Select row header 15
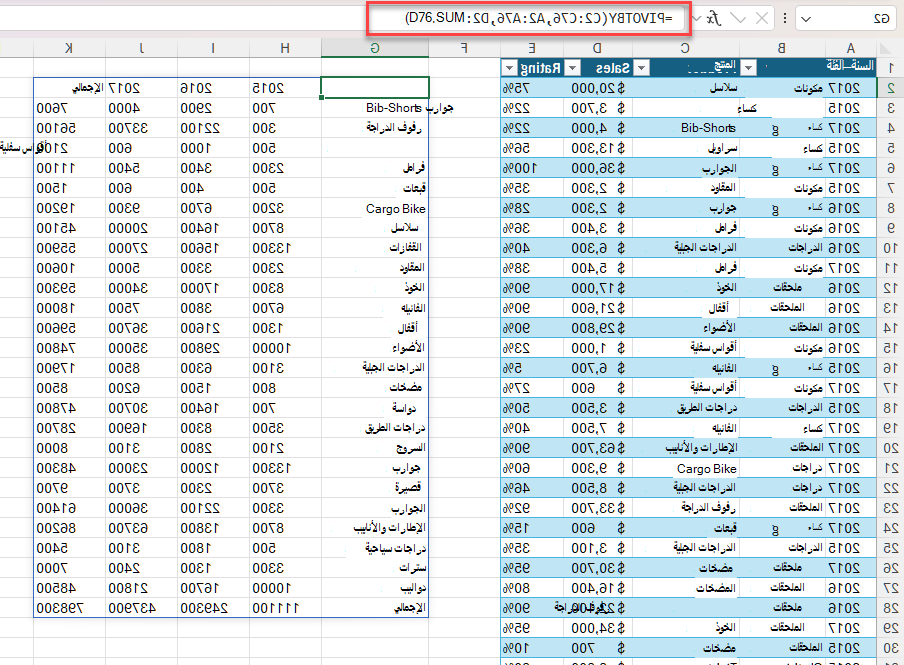The height and width of the screenshot is (665, 904). pyautogui.click(x=891, y=348)
